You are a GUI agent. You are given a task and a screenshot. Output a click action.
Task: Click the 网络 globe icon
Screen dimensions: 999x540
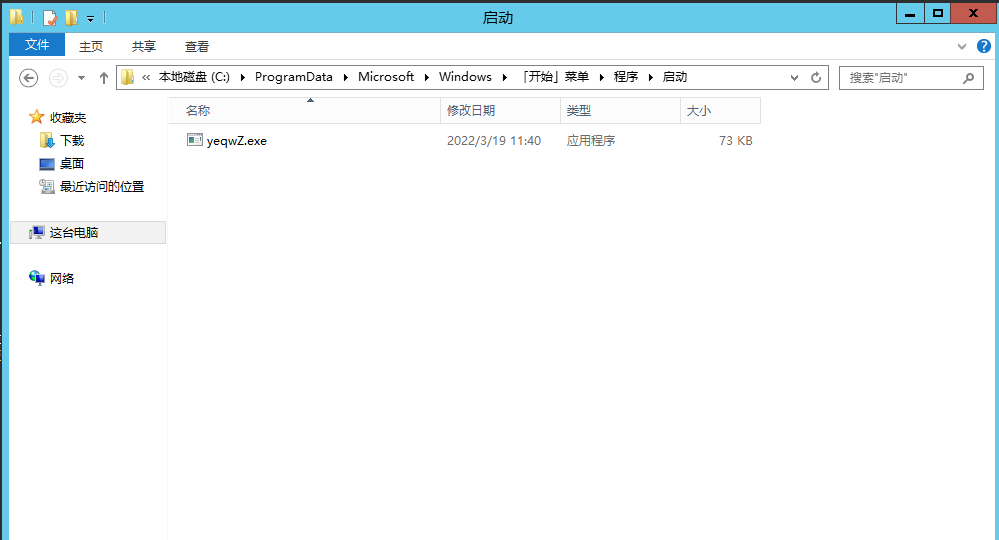point(37,278)
